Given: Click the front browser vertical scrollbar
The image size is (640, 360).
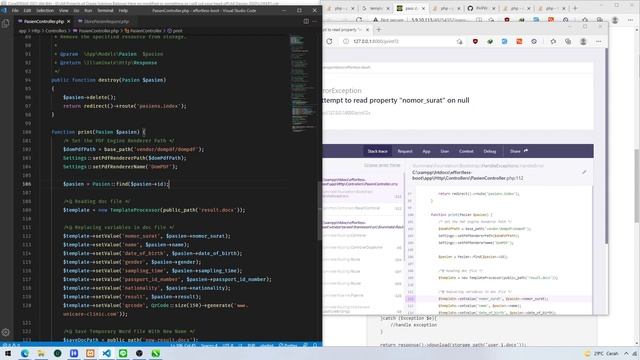Looking at the screenshot, I should coord(606,147).
